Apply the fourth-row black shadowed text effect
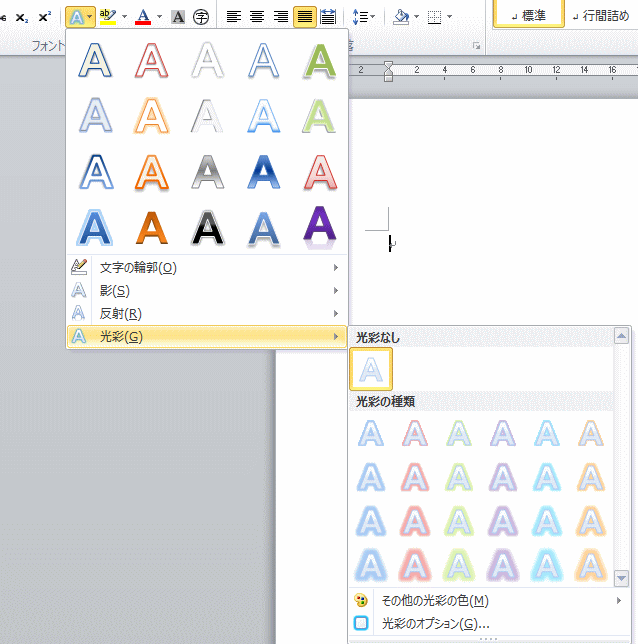638x644 pixels. pyautogui.click(x=207, y=228)
